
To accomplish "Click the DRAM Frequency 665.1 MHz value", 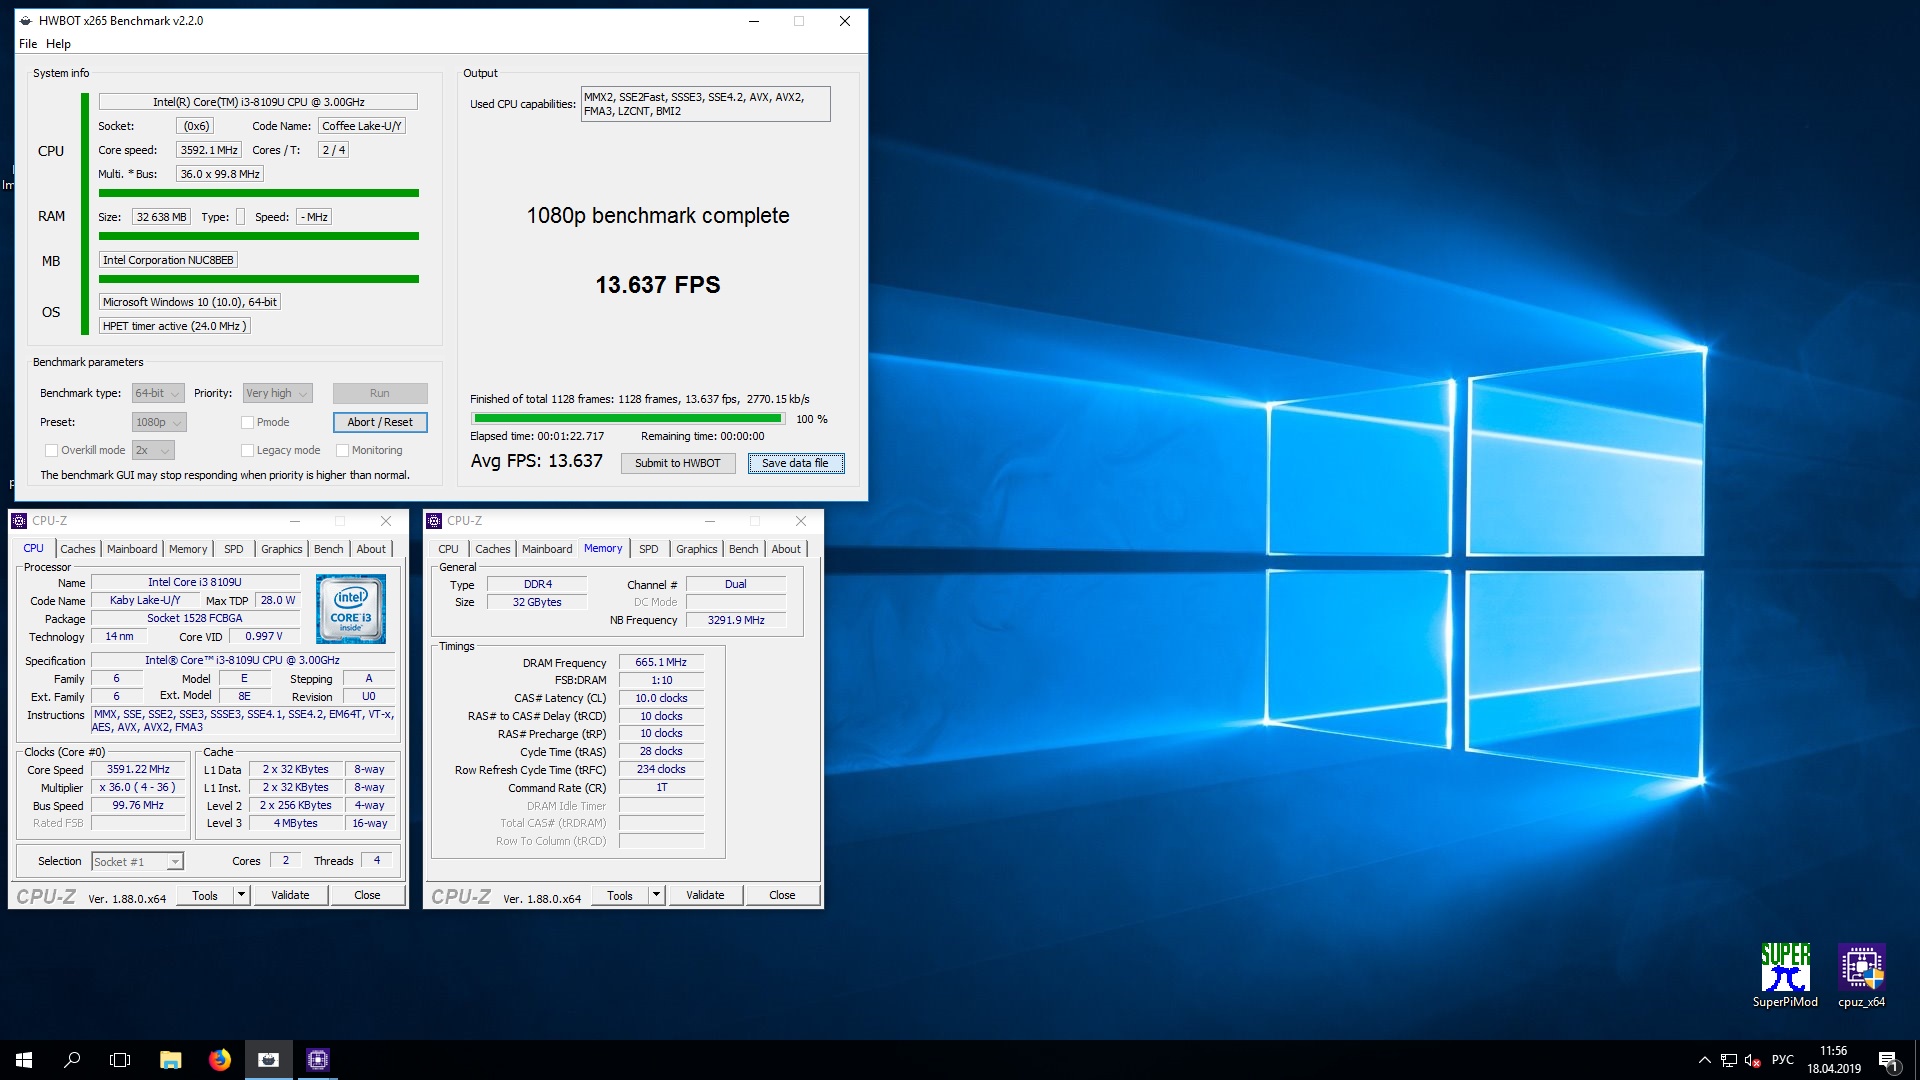I will pyautogui.click(x=661, y=662).
